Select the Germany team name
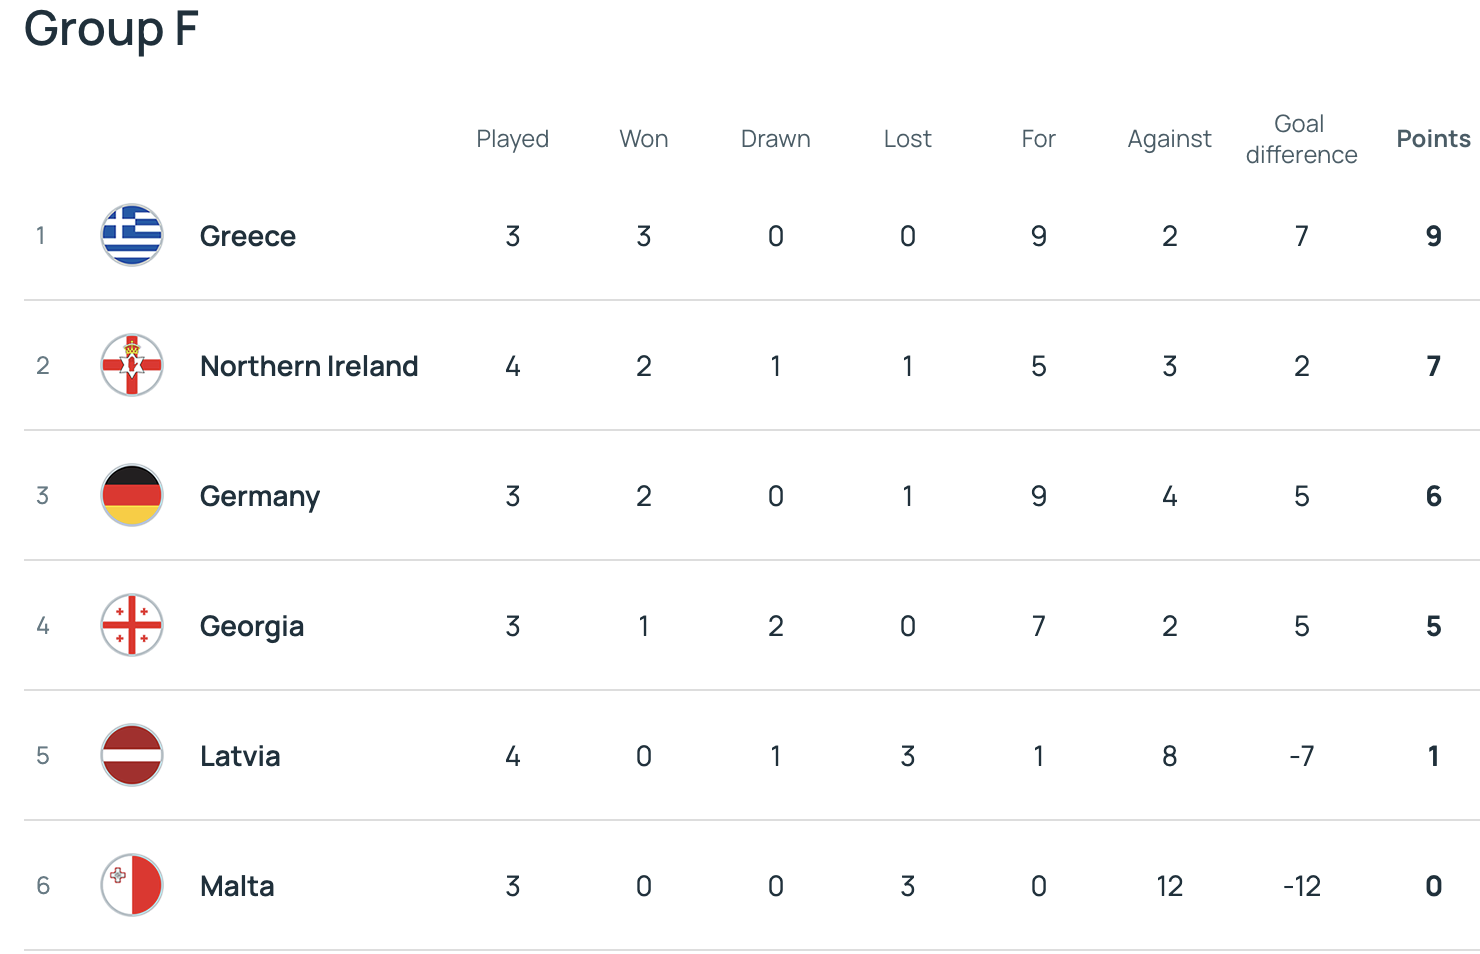 [x=260, y=496]
